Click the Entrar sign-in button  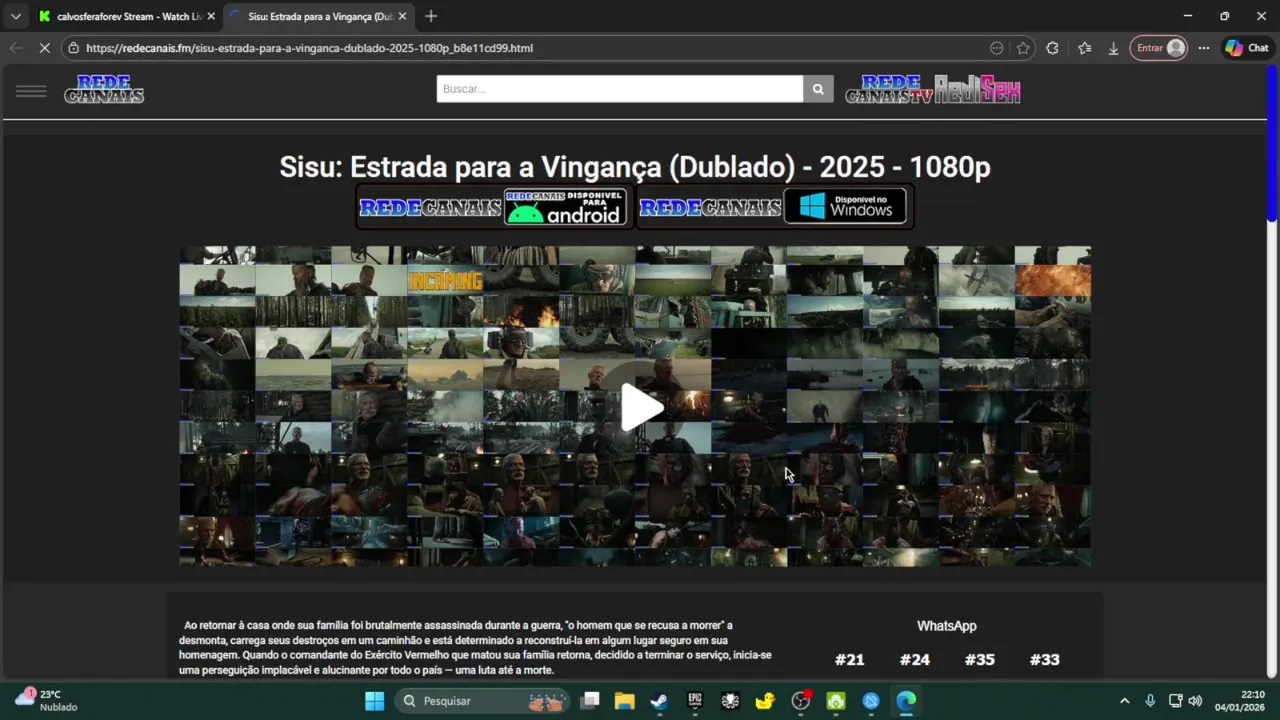tap(1158, 48)
